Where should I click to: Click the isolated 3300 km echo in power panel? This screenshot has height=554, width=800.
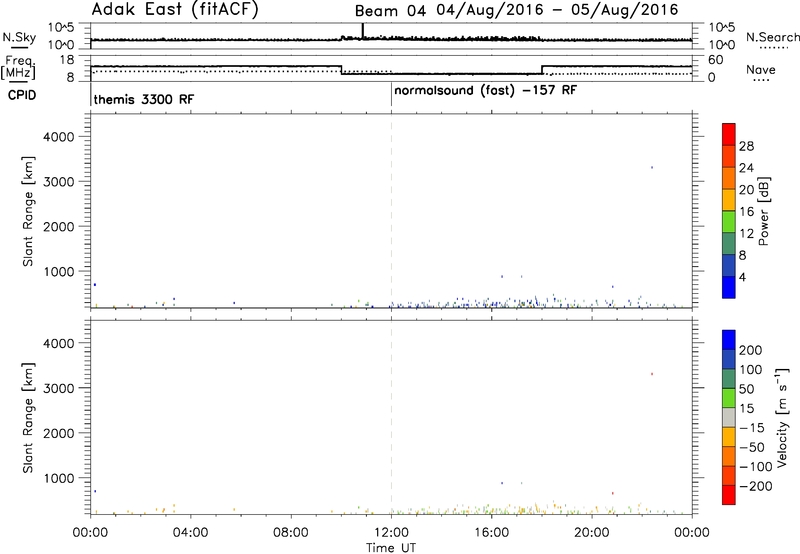coord(652,167)
